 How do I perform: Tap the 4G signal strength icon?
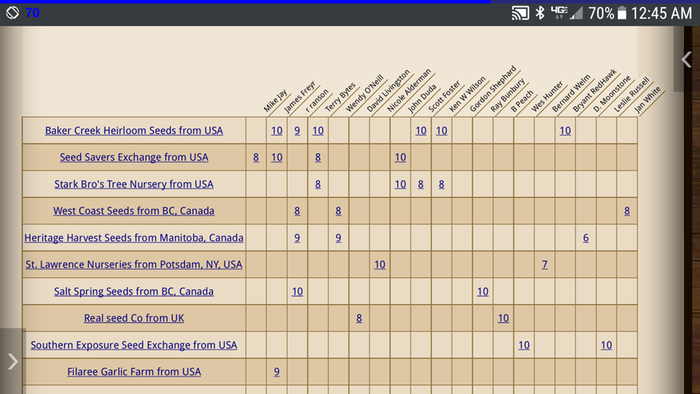point(566,13)
